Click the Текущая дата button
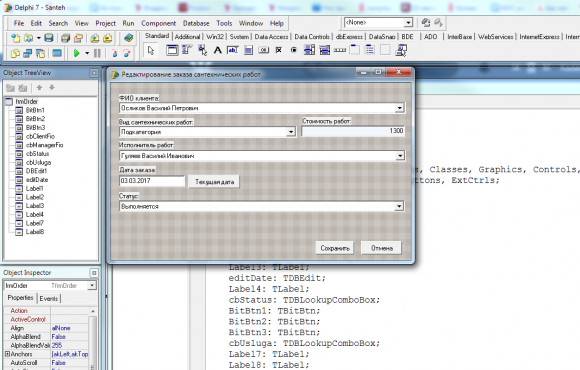This screenshot has height=370, width=580. [214, 182]
